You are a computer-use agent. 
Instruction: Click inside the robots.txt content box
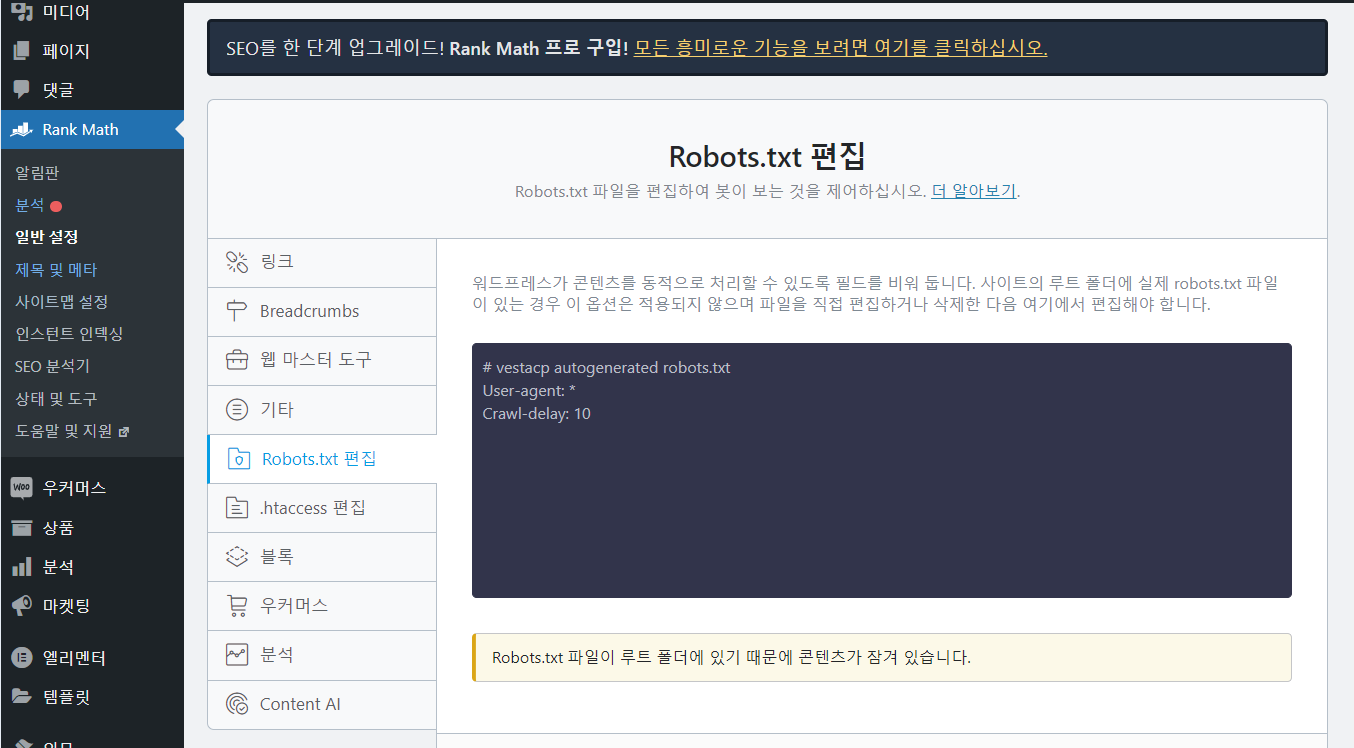880,470
